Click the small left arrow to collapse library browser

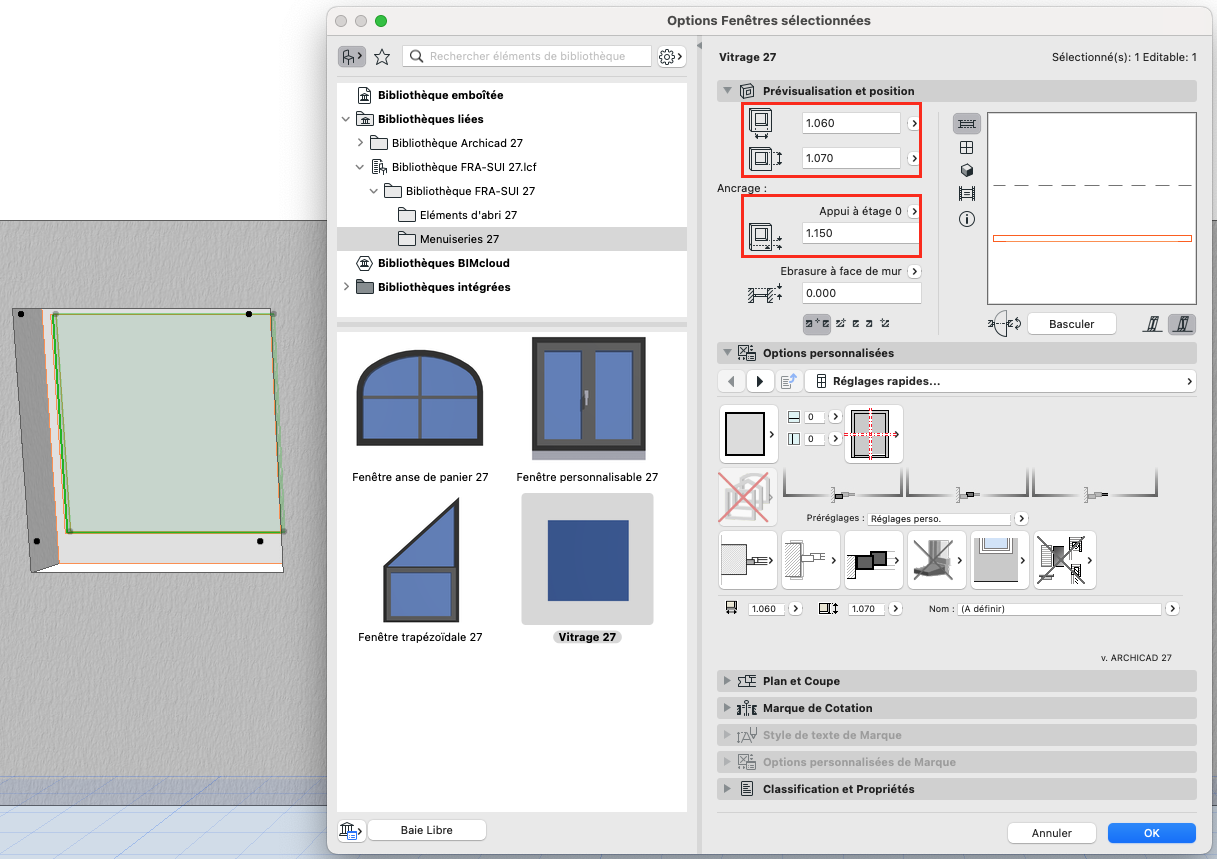[699, 45]
